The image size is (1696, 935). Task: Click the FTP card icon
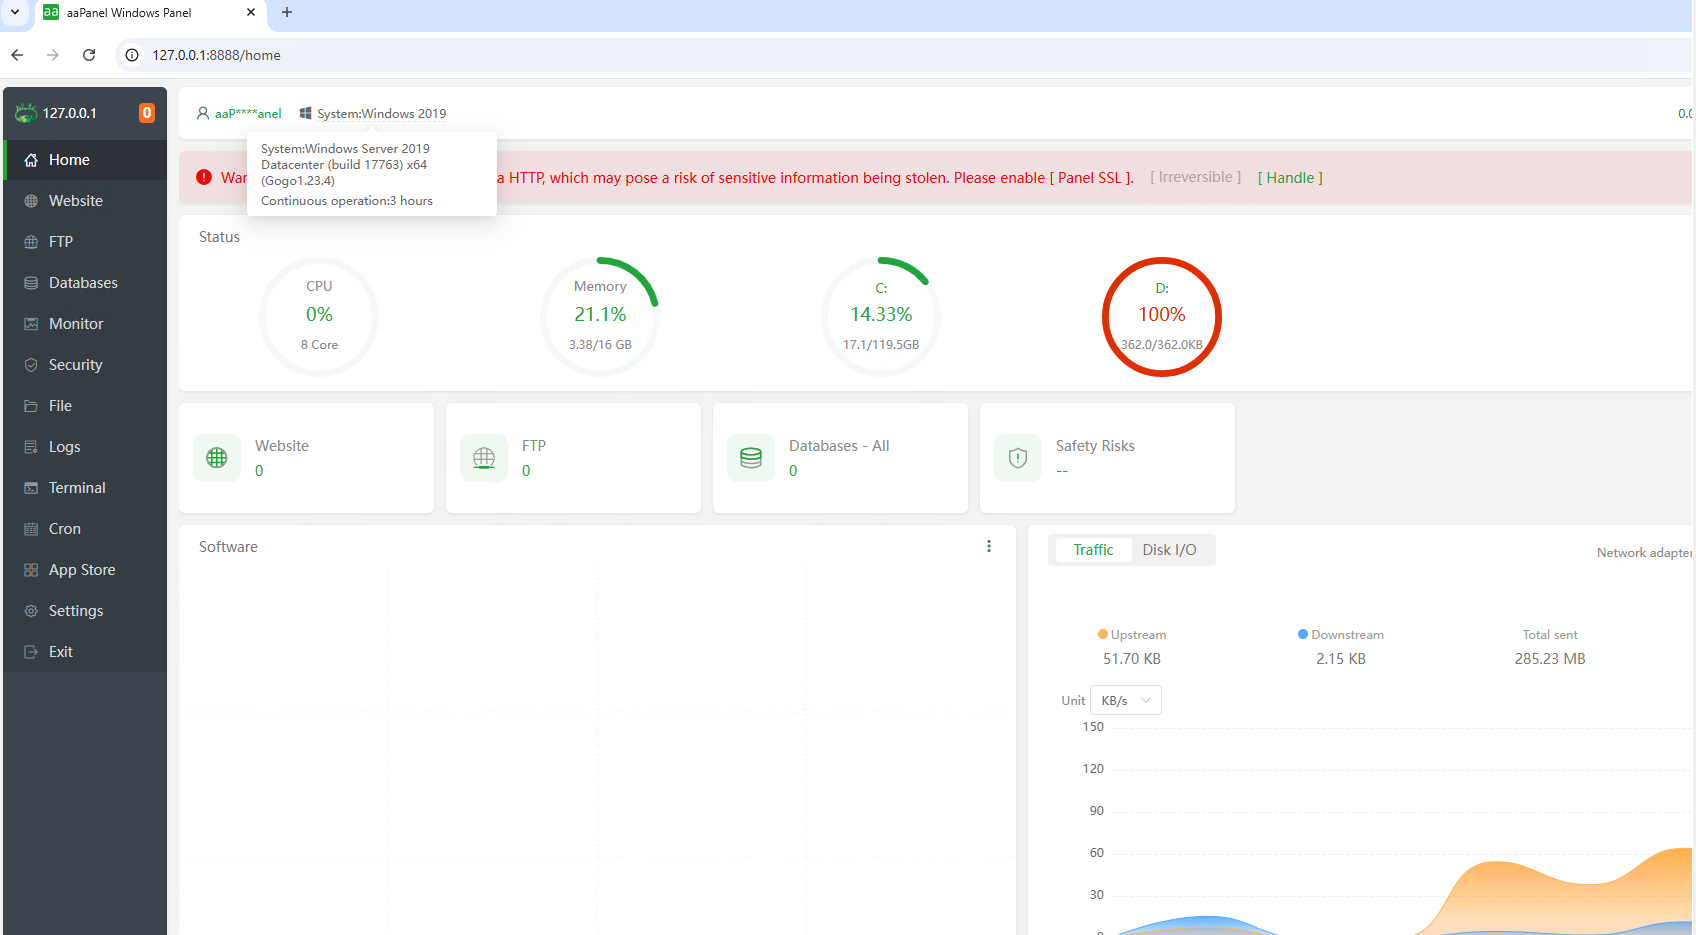click(484, 458)
